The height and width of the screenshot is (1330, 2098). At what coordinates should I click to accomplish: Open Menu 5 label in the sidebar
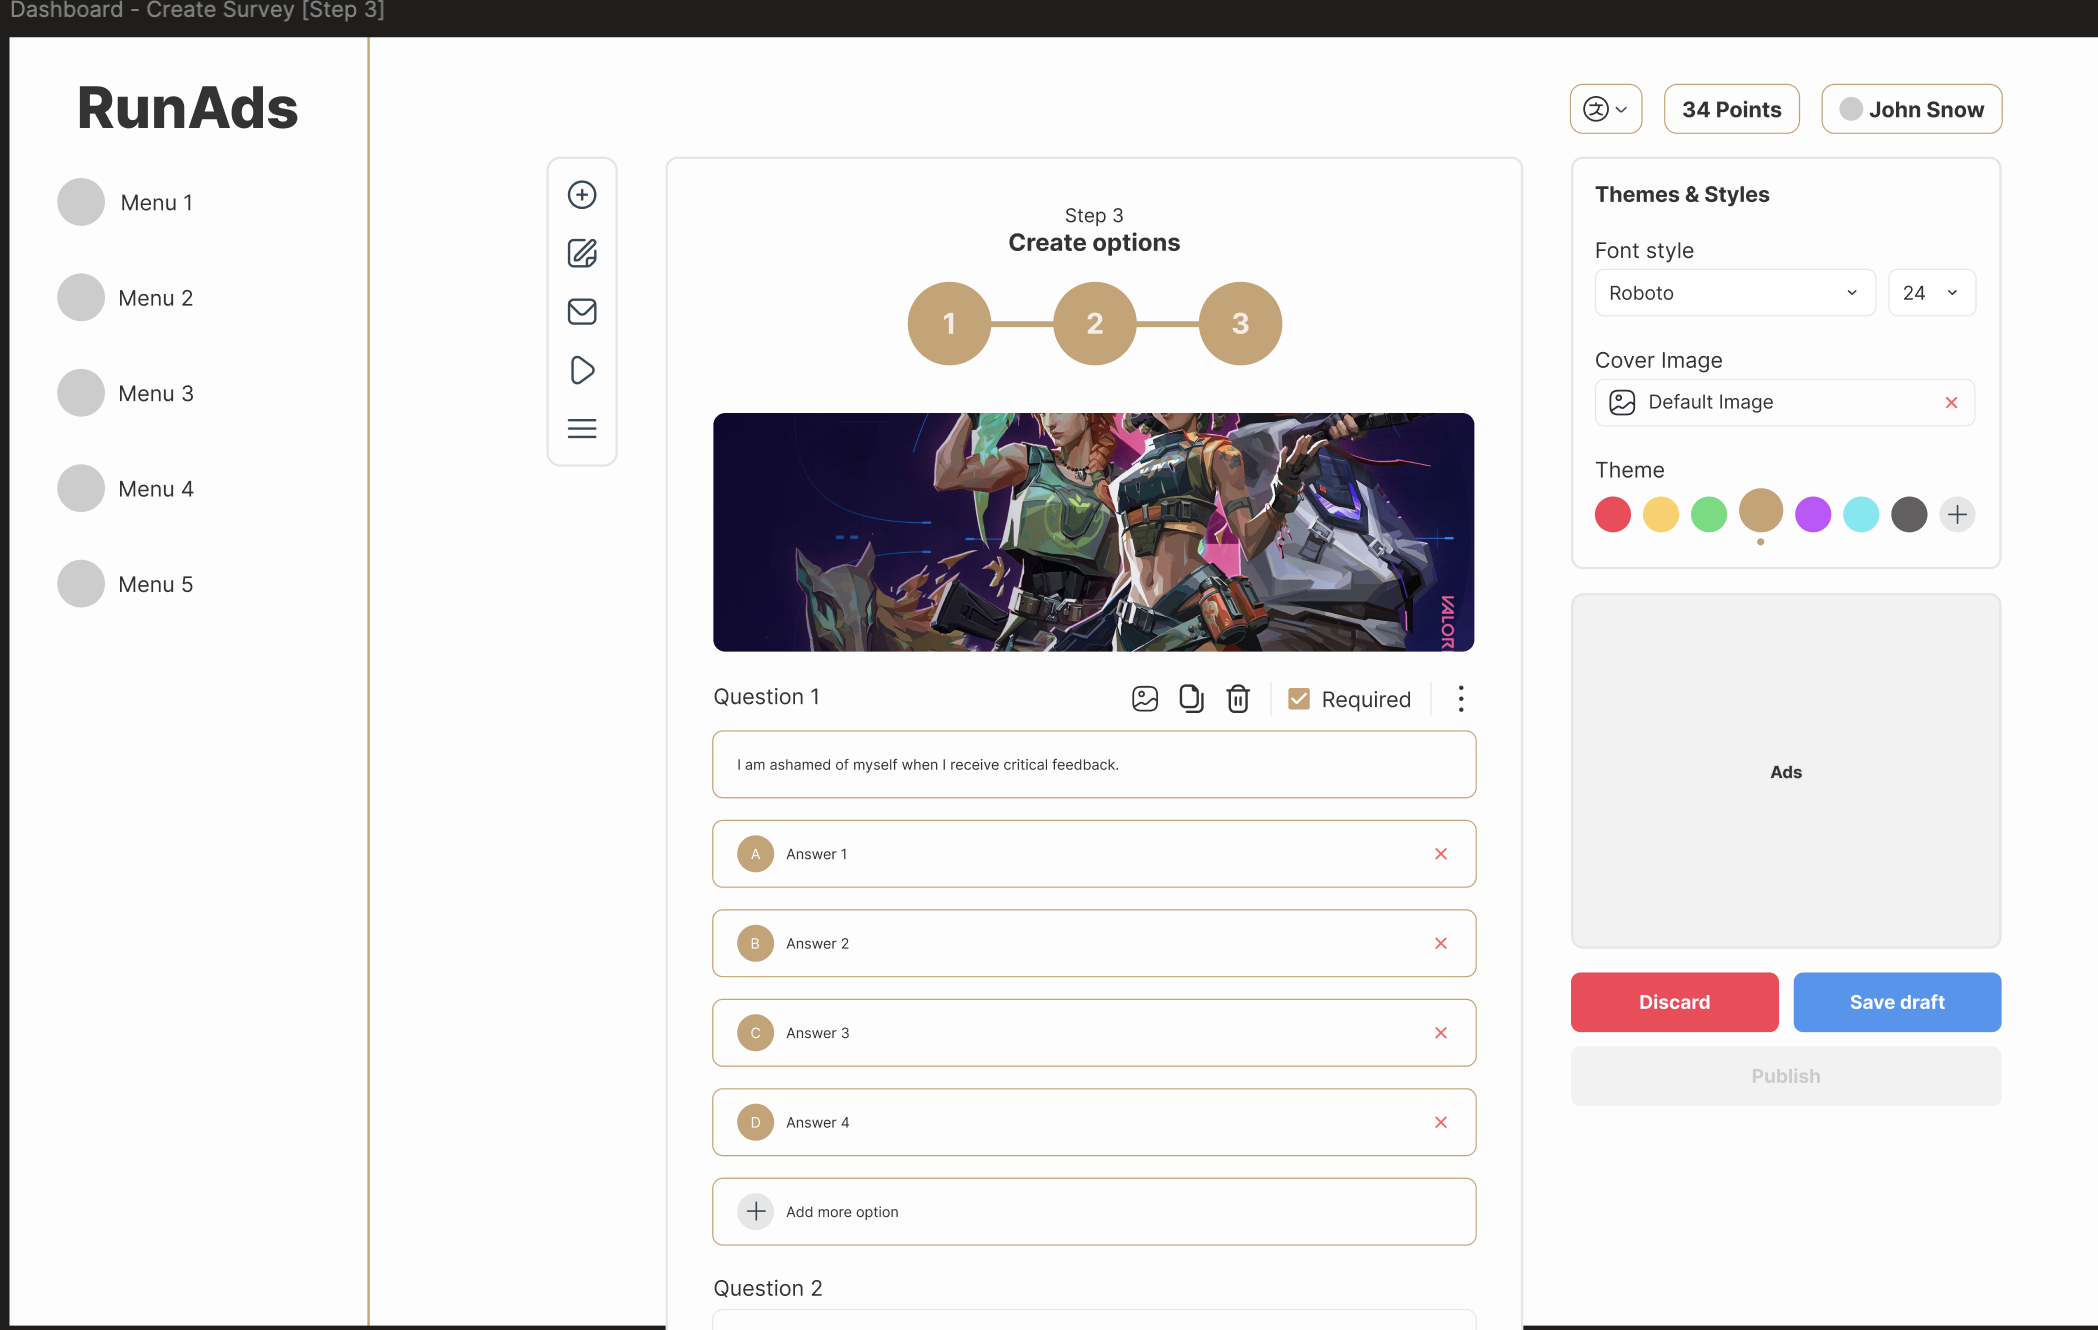pyautogui.click(x=156, y=584)
